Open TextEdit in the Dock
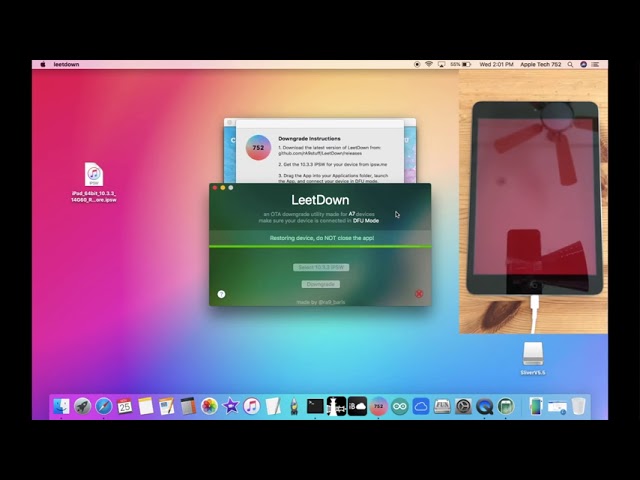This screenshot has height=480, width=640. (x=273, y=406)
